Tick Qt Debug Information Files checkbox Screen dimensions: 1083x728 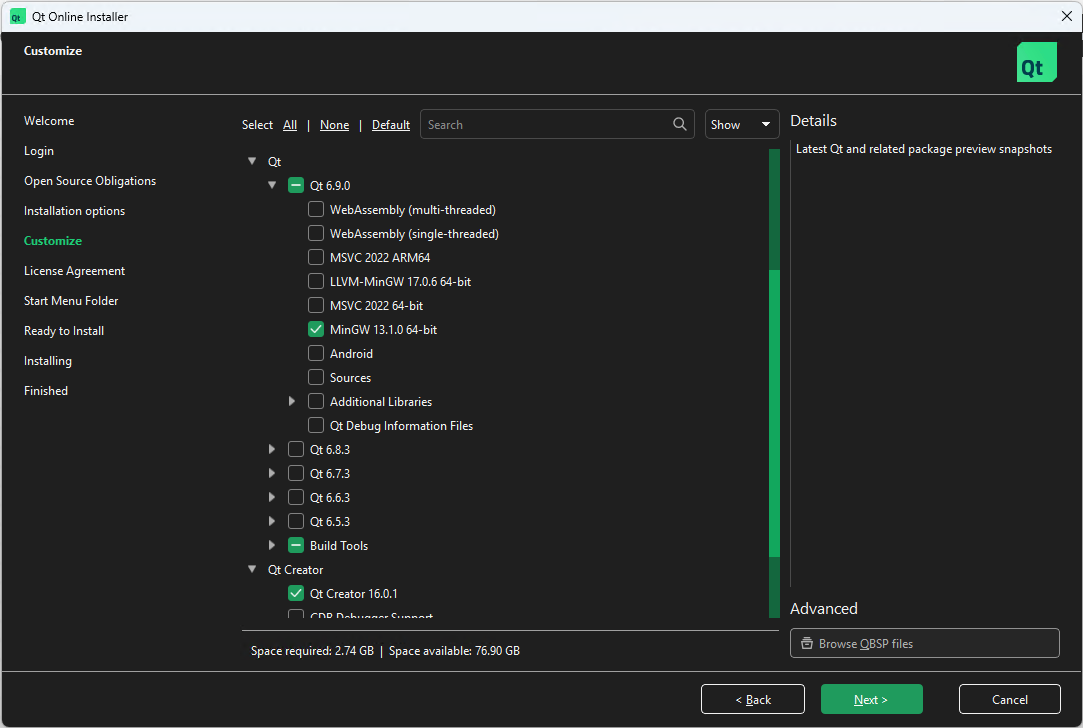click(316, 425)
